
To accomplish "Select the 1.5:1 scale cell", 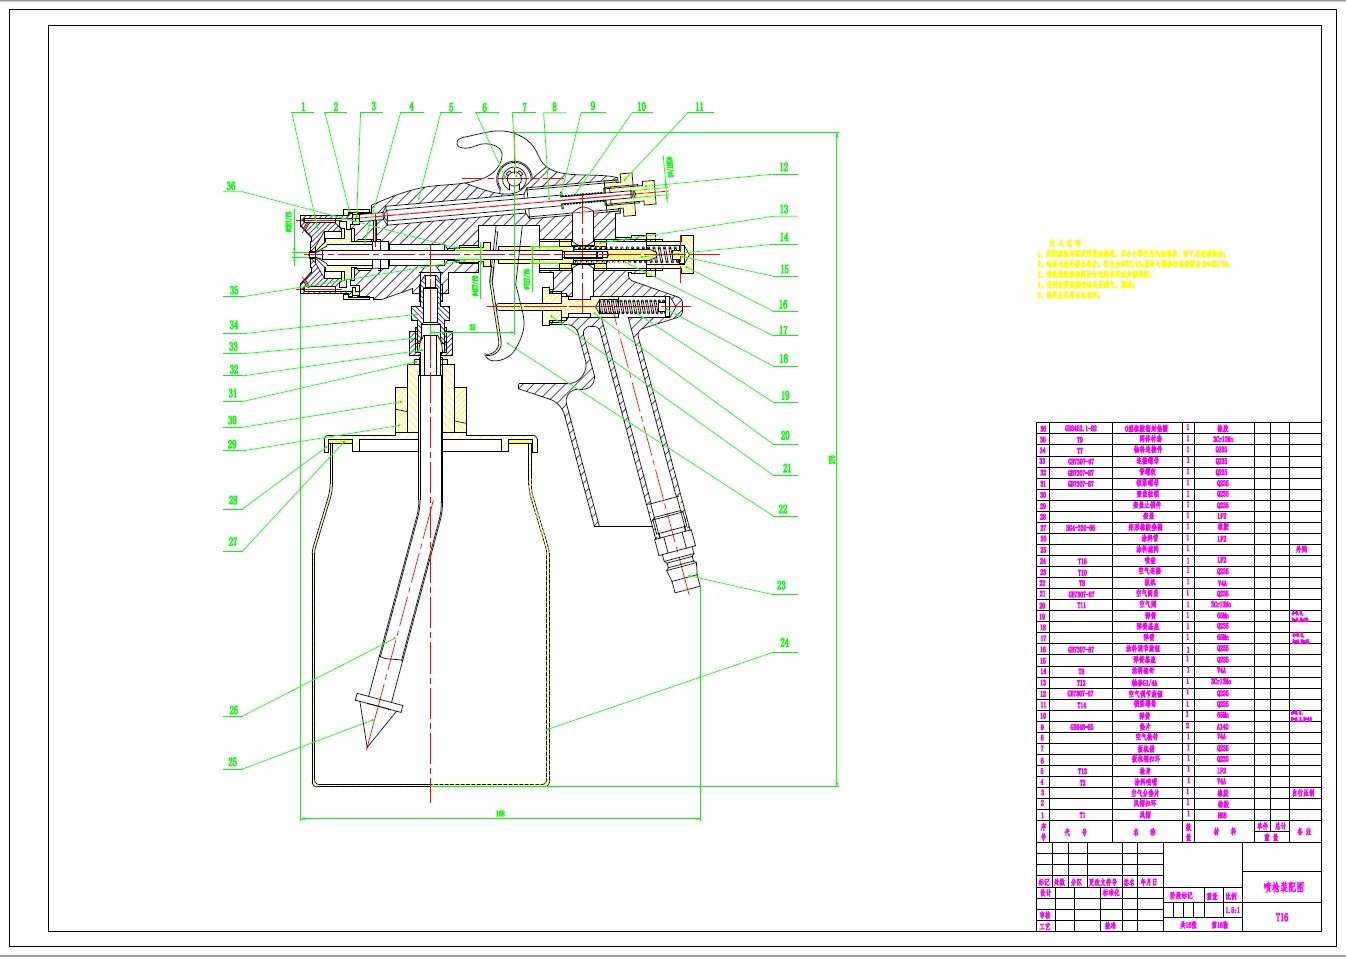I will 1231,911.
